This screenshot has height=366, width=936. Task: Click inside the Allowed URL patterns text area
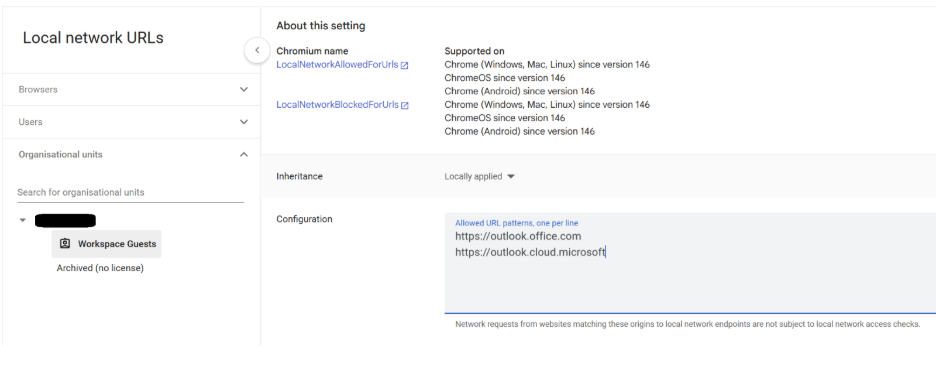point(690,263)
